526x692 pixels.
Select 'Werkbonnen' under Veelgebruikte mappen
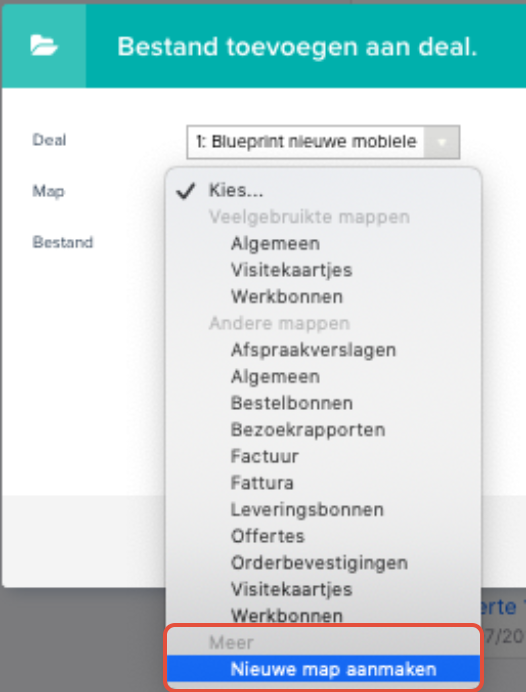click(323, 297)
